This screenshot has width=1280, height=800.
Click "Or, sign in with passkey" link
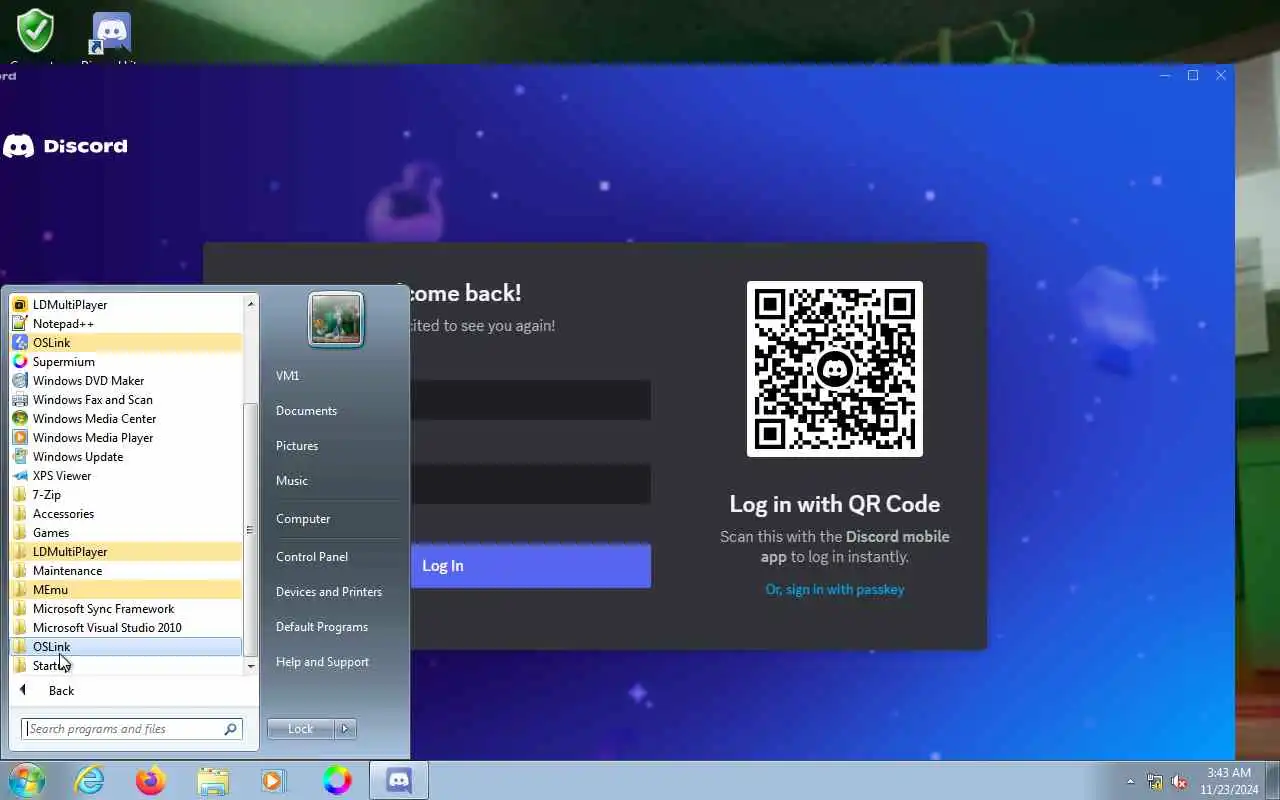pos(835,589)
